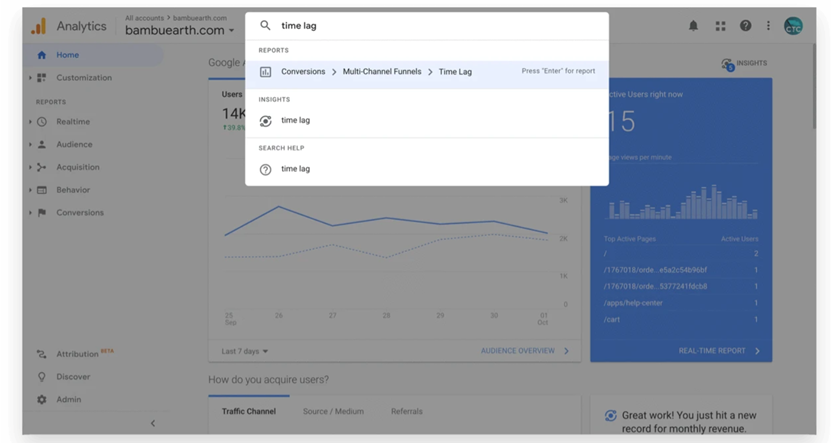
Task: Open the three-dot more options menu
Action: click(x=768, y=26)
